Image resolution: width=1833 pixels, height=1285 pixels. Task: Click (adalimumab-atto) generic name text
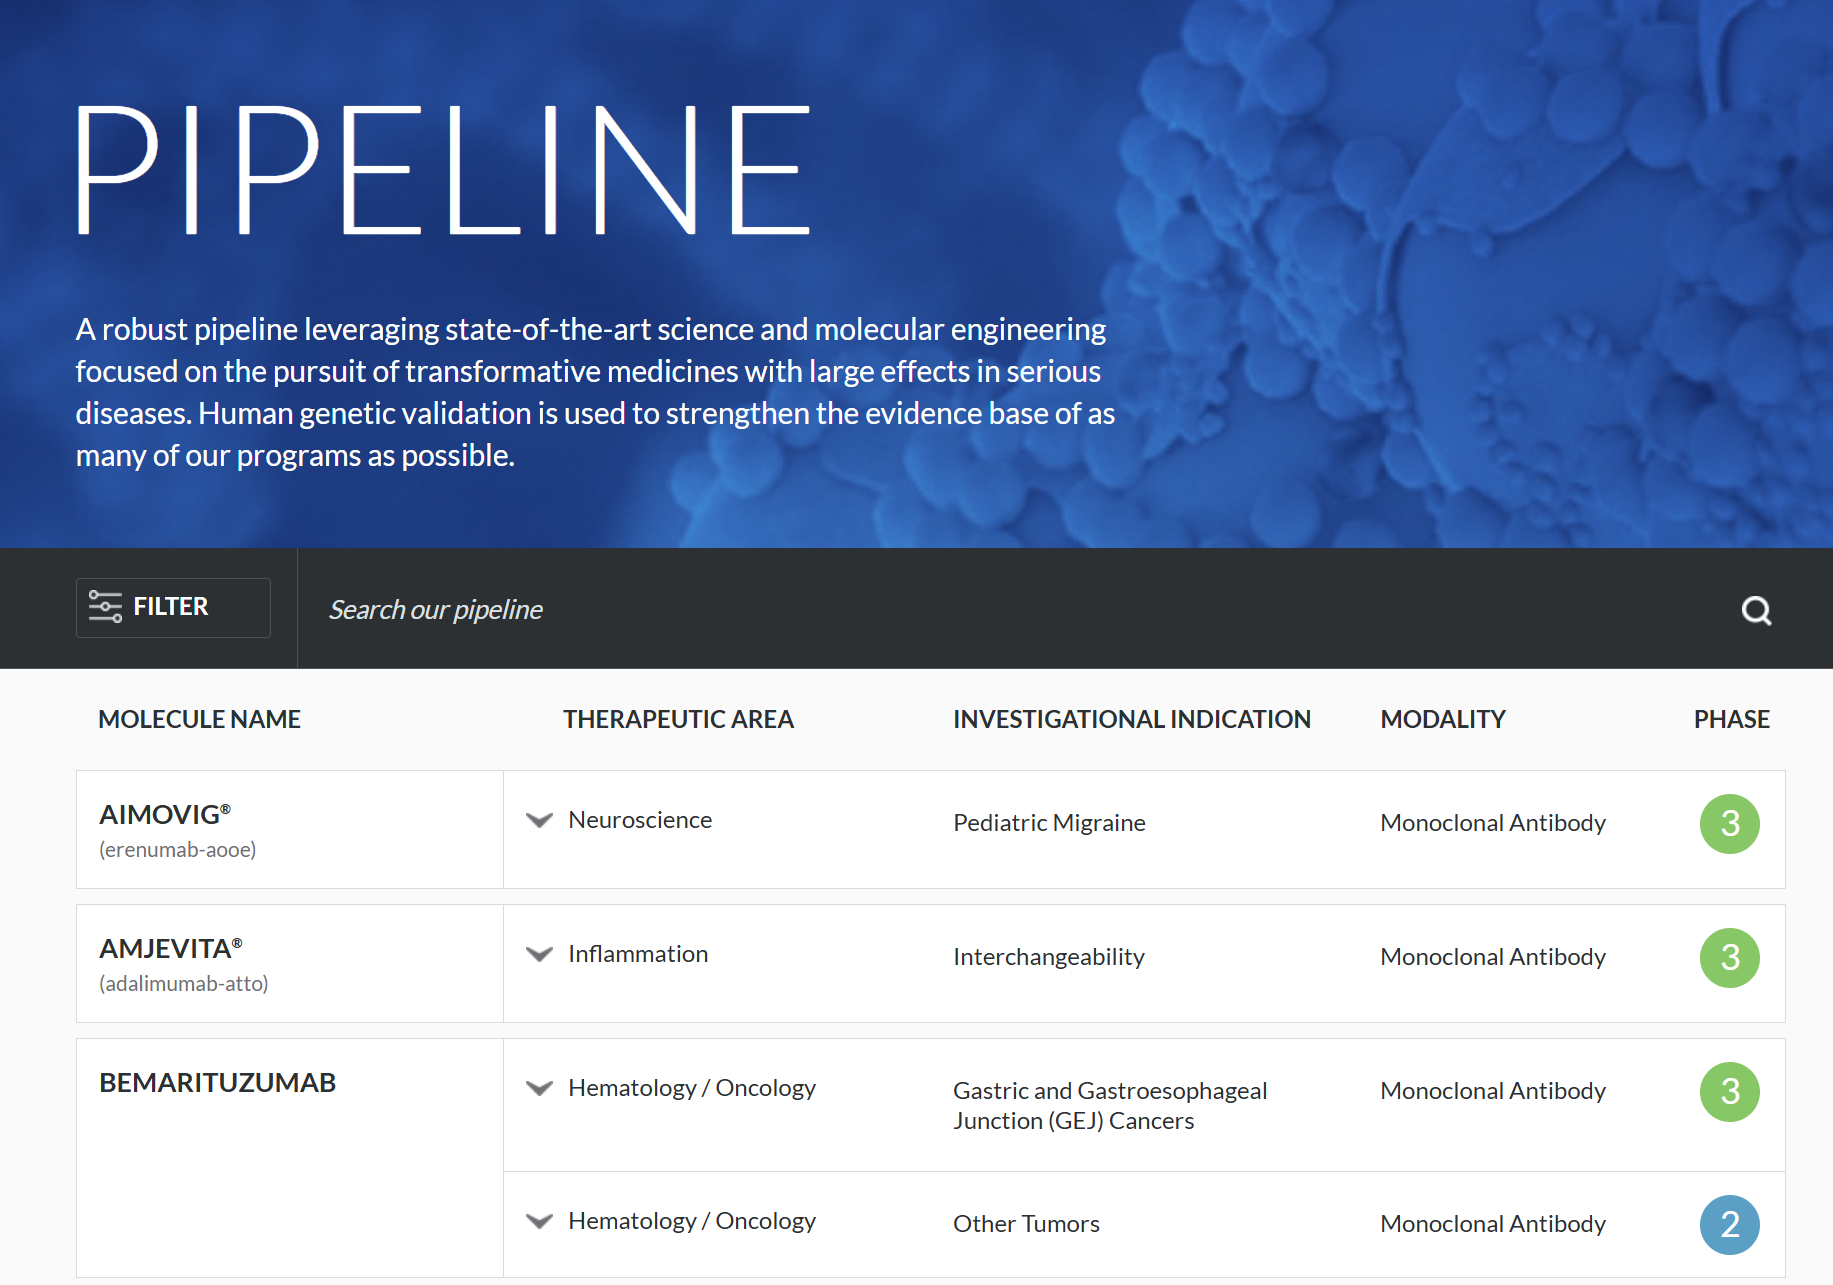[184, 984]
